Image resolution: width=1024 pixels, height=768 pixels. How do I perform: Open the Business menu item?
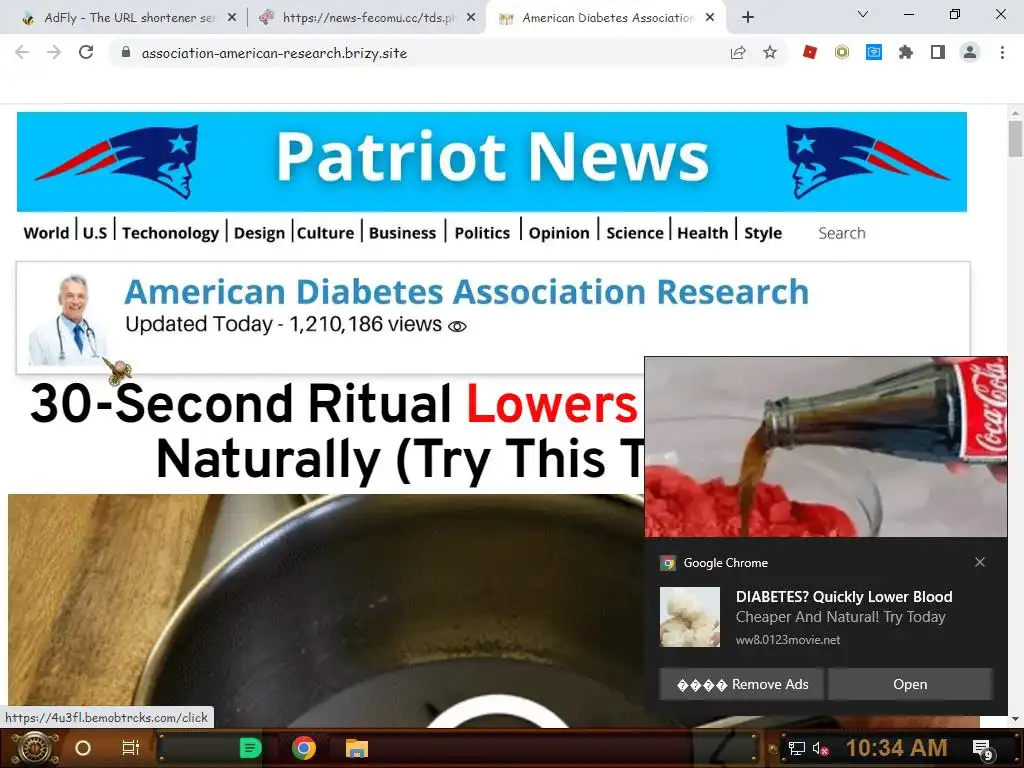pyautogui.click(x=402, y=233)
